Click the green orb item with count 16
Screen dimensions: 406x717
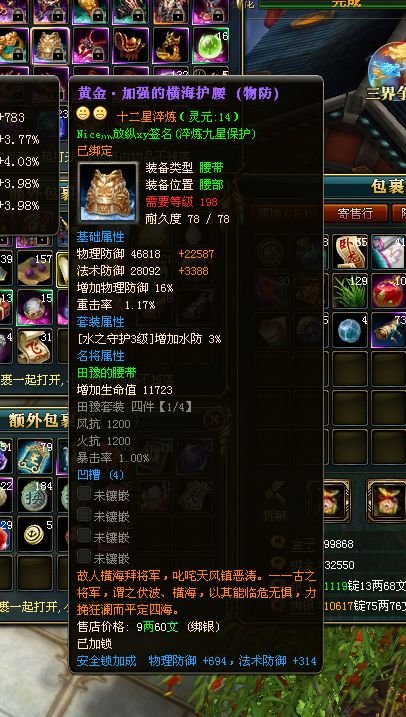(210, 45)
